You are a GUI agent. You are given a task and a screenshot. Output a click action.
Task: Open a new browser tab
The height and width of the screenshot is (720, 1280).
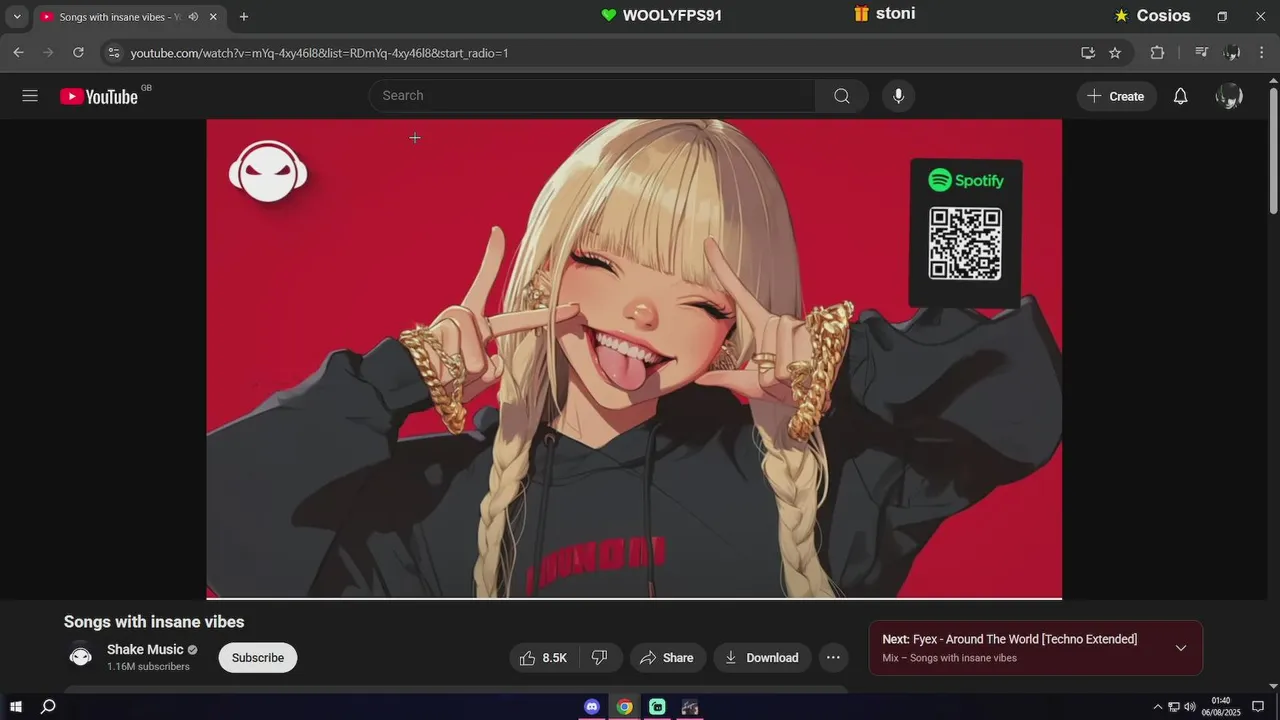[244, 17]
